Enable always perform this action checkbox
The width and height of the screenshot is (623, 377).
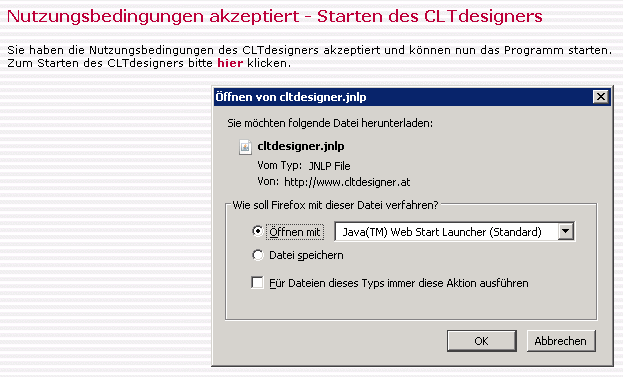click(x=257, y=282)
